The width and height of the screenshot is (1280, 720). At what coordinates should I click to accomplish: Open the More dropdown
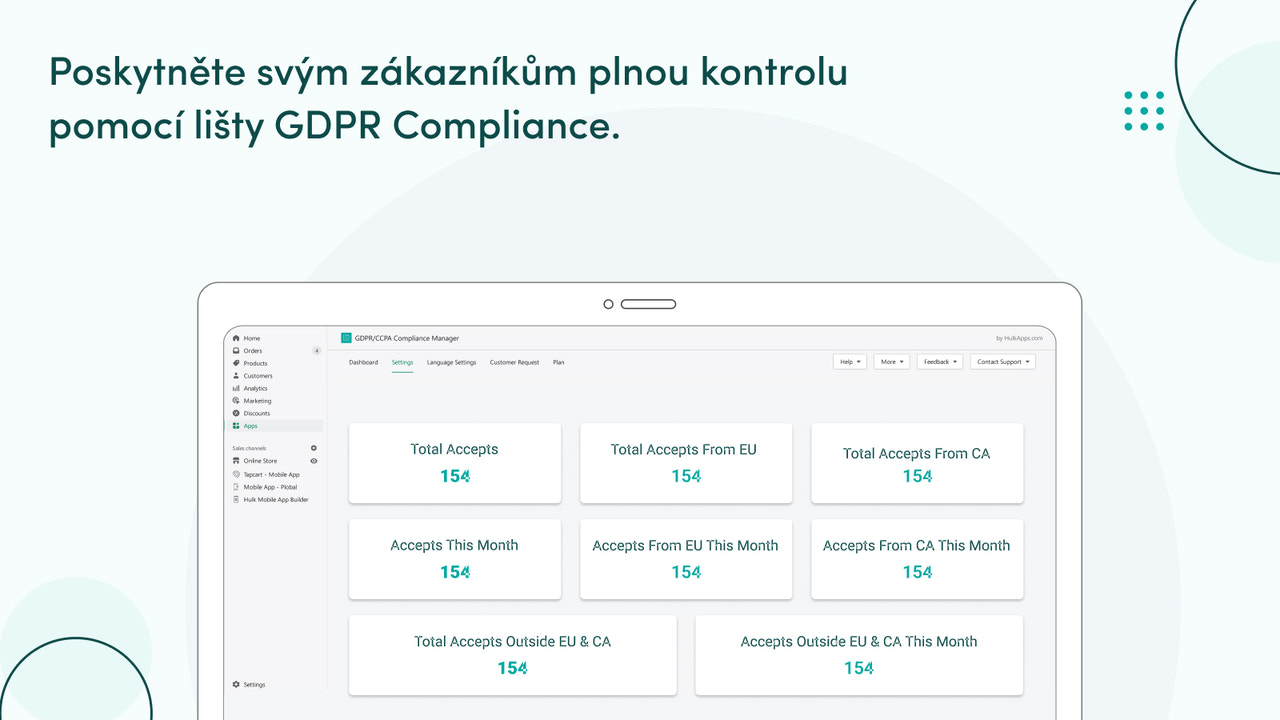point(892,362)
